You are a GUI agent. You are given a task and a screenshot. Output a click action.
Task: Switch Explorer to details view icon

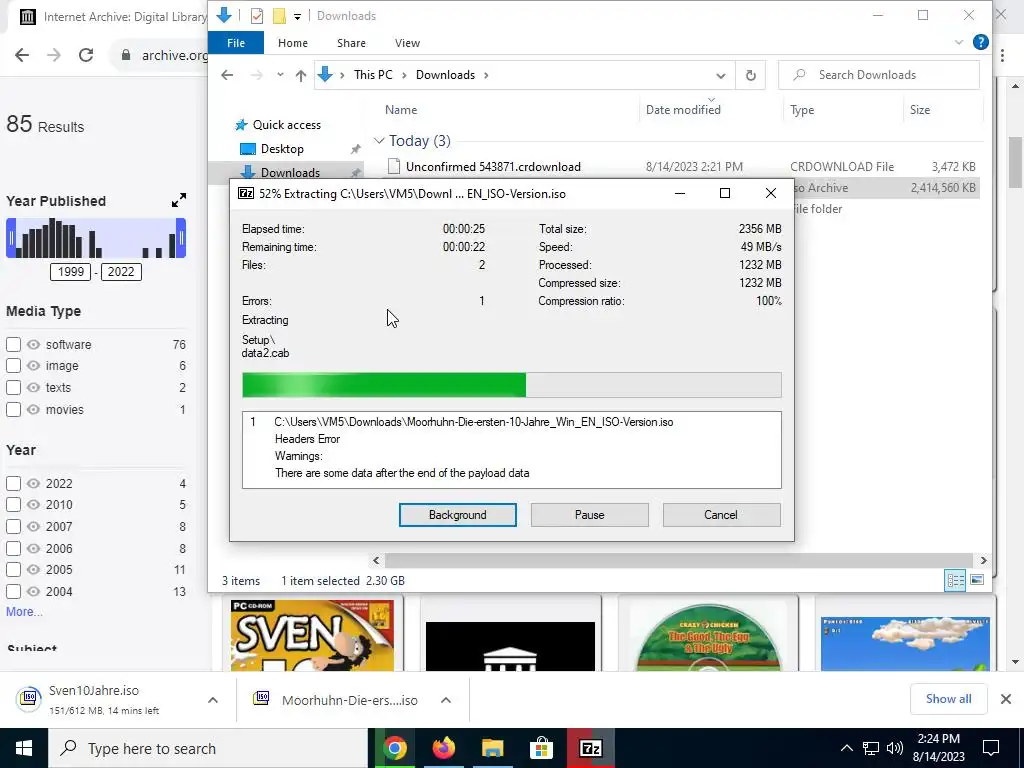955,580
